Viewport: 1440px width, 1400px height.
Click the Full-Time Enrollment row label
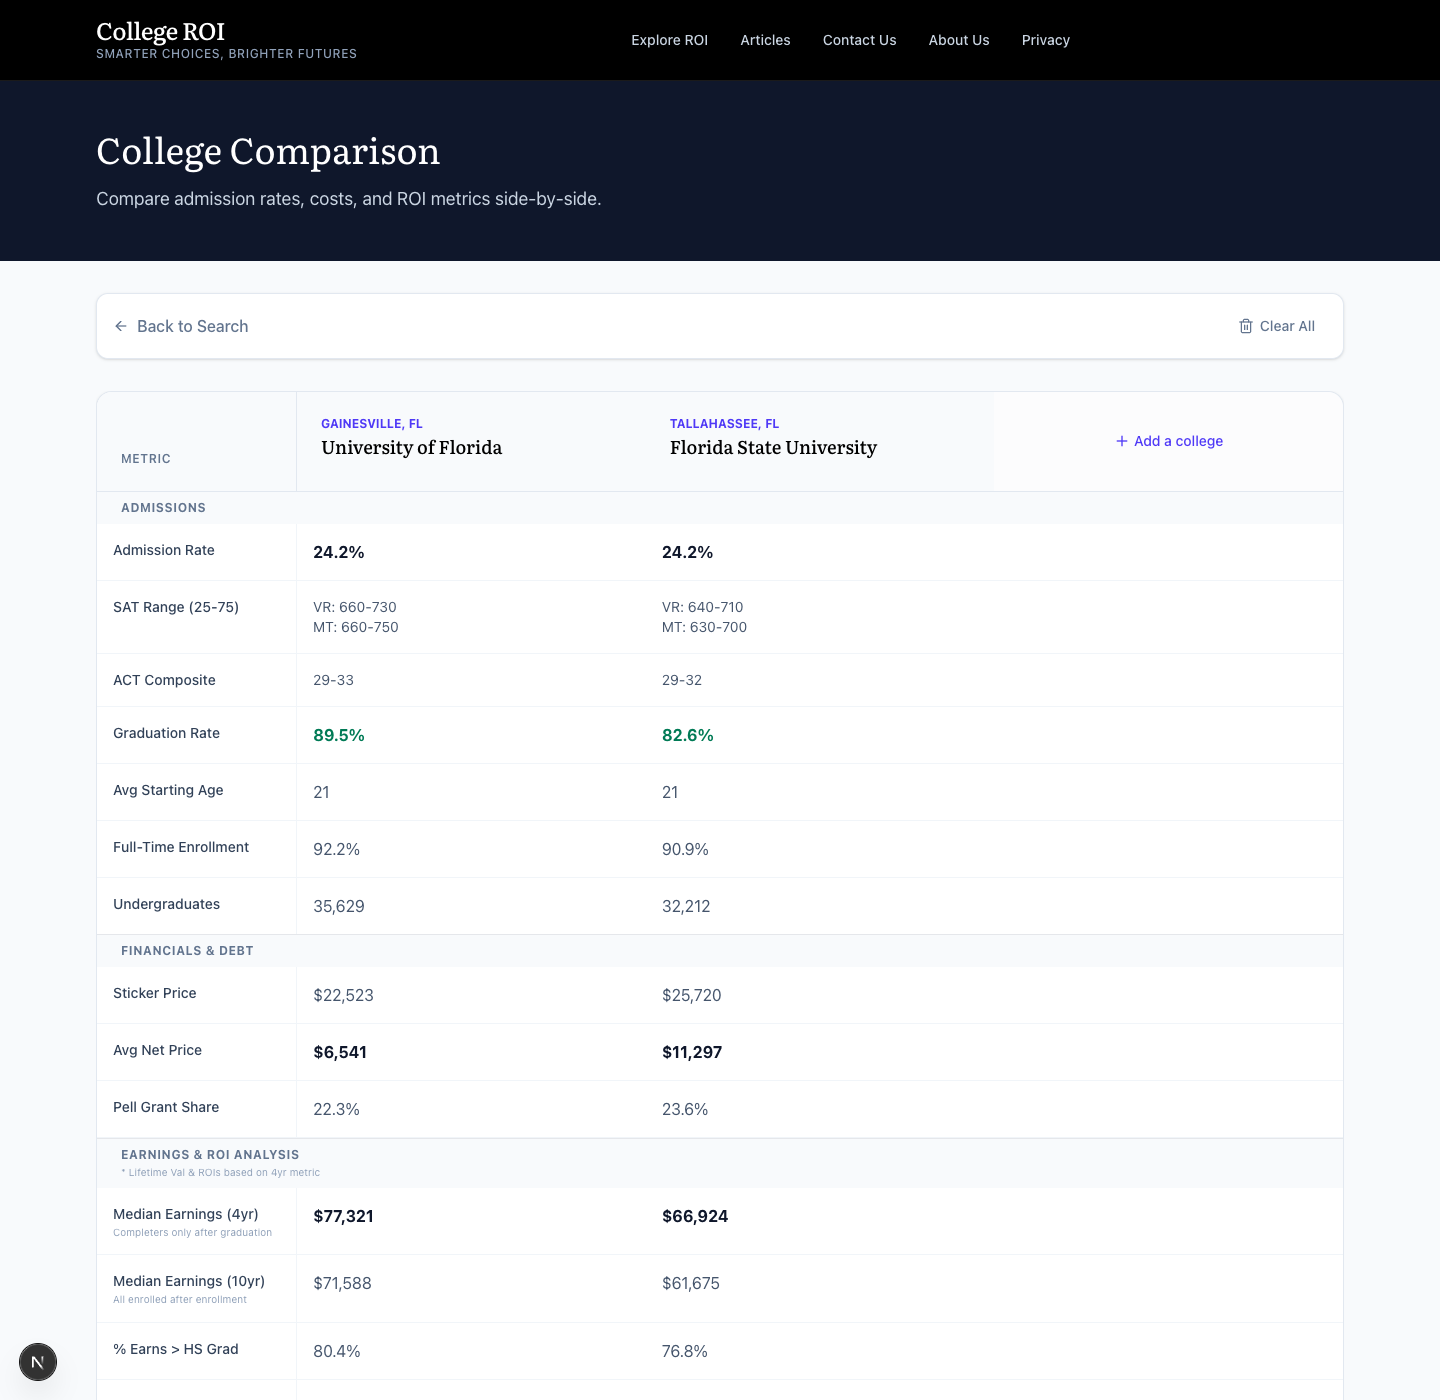[x=181, y=847]
